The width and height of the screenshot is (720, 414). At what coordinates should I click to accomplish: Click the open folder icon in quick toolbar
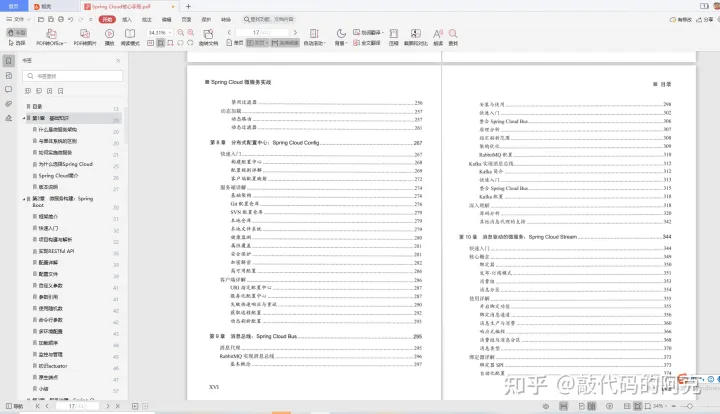point(41,19)
